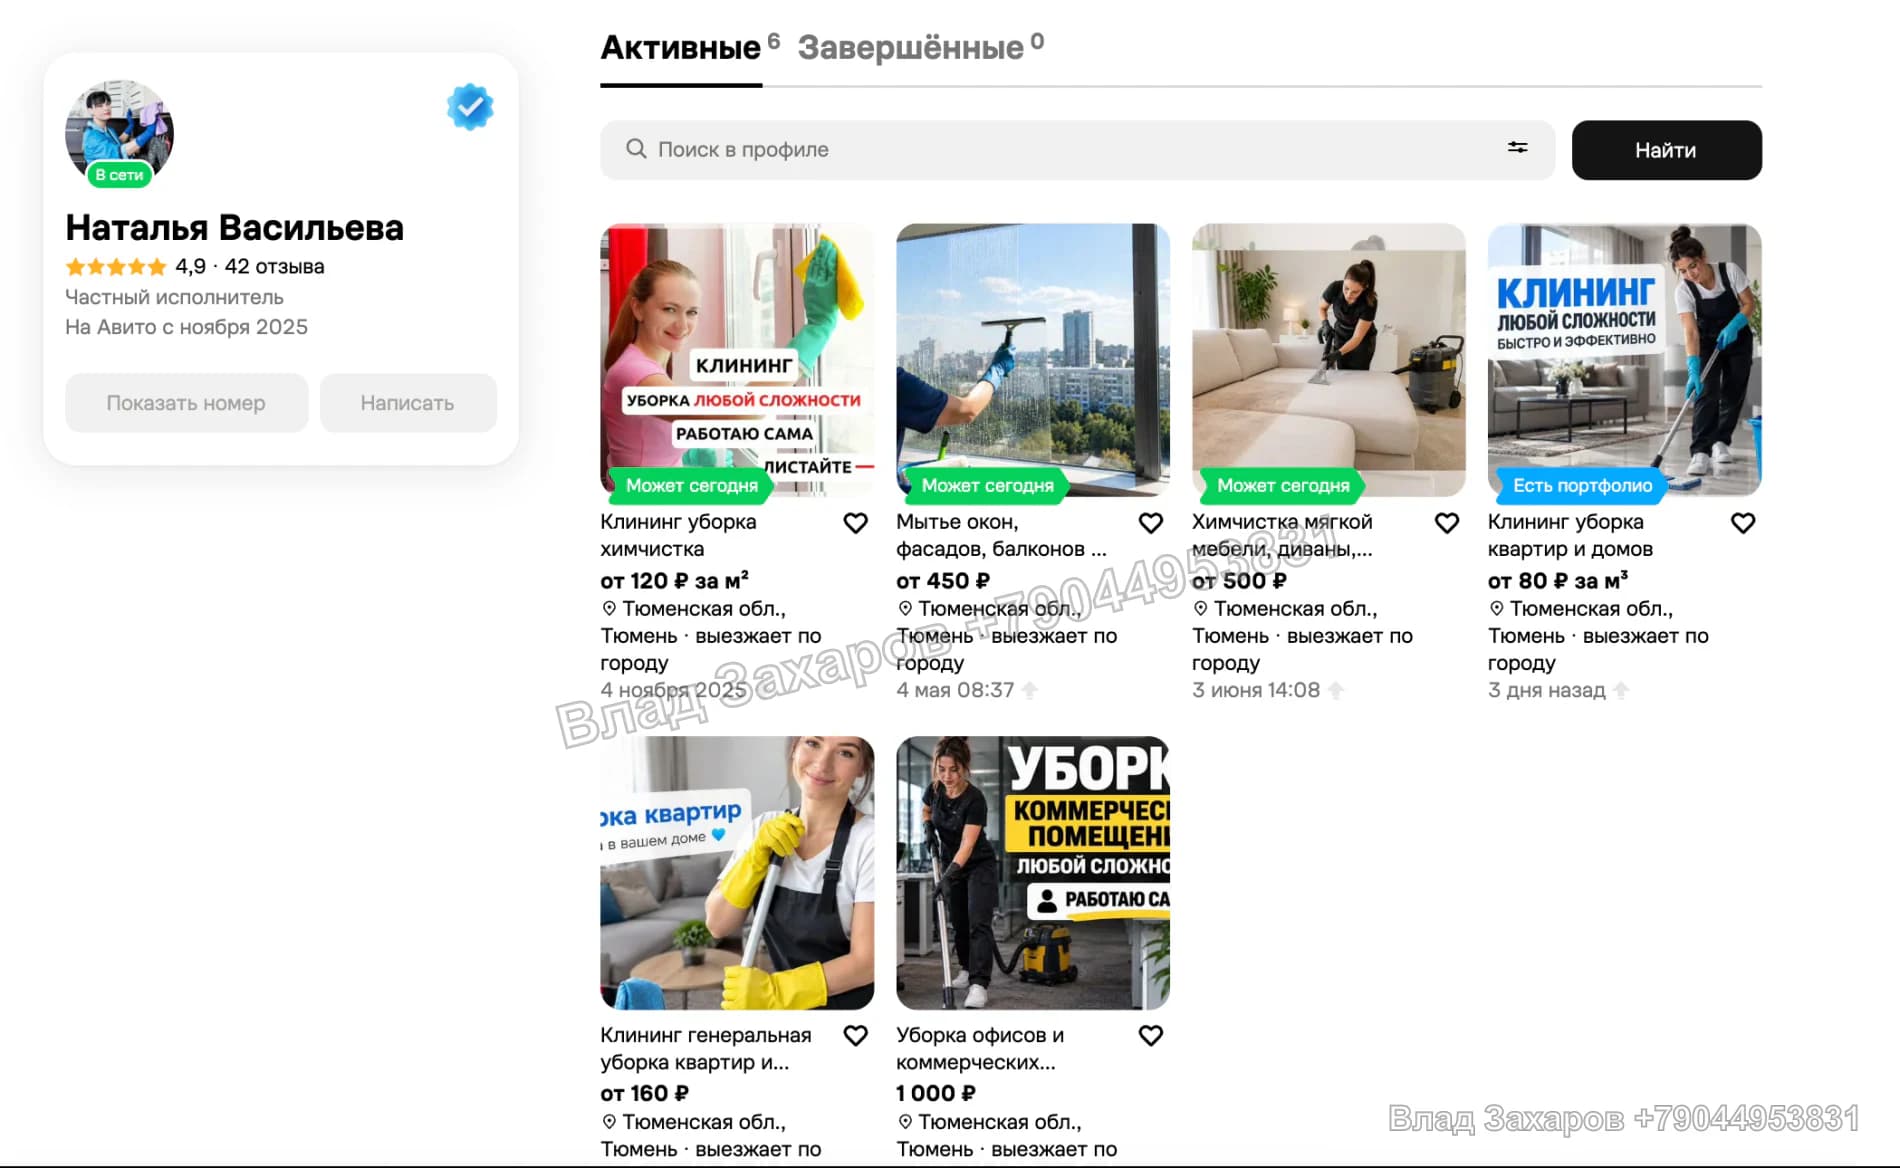Image resolution: width=1900 pixels, height=1168 pixels.
Task: Click the '3 дня назад' date text
Action: (x=1546, y=690)
